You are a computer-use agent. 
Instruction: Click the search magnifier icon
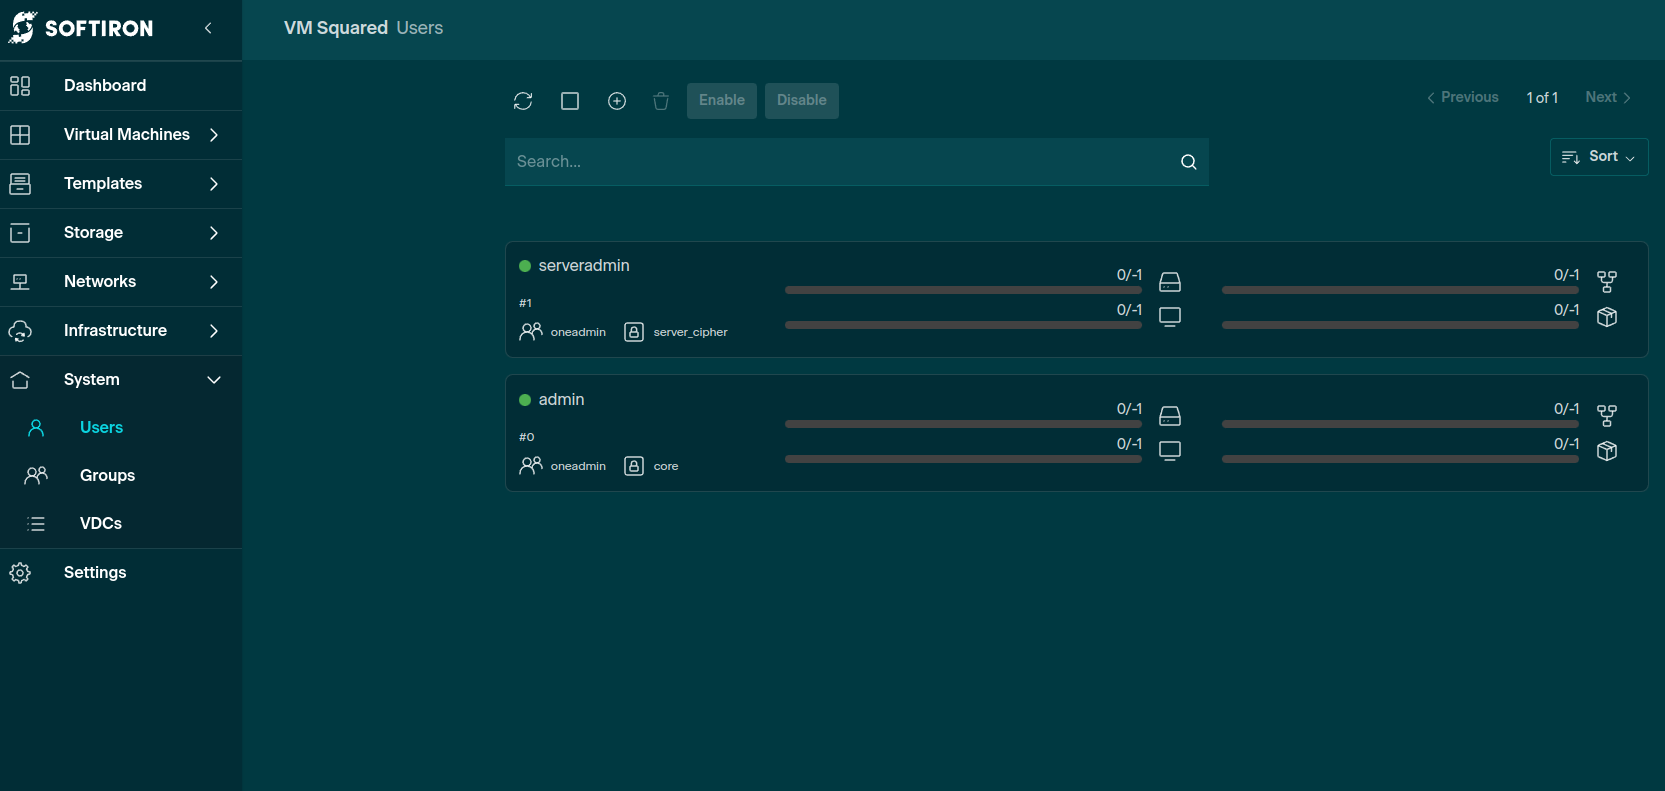(x=1188, y=162)
